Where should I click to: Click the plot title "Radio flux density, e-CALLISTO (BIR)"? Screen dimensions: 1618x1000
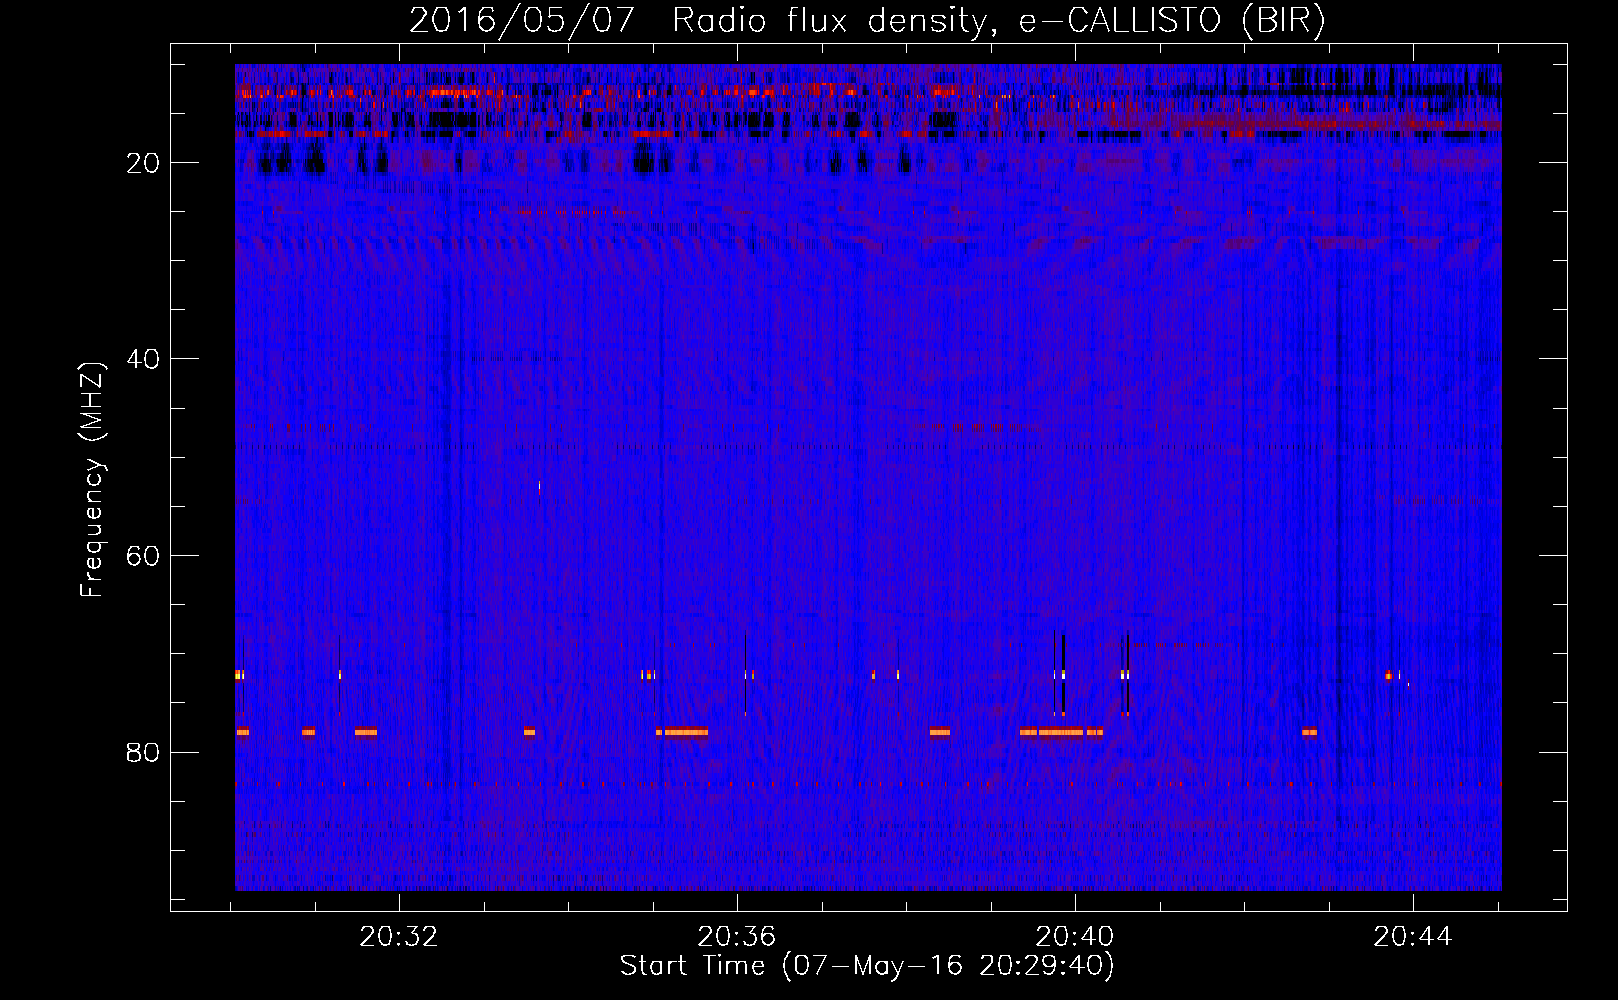point(998,20)
